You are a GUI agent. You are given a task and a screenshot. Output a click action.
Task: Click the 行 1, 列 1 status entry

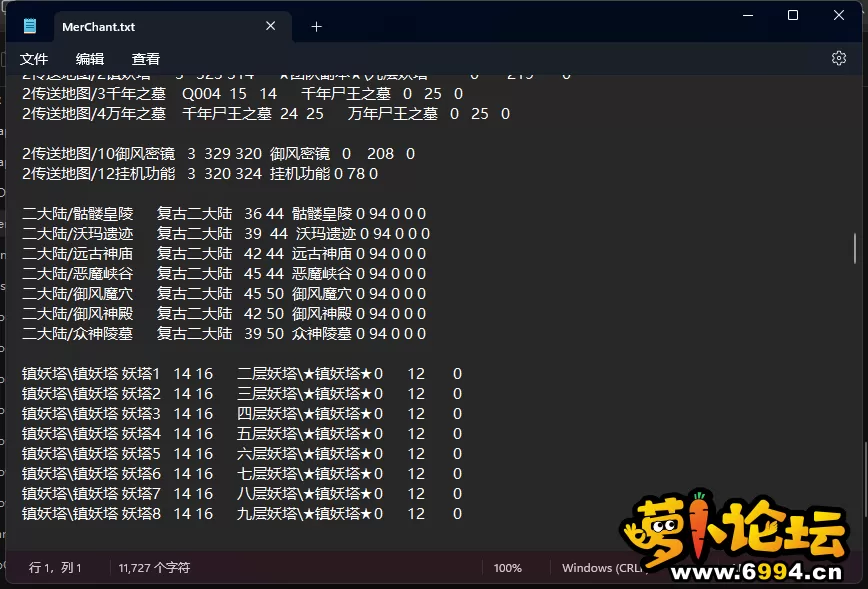point(55,567)
